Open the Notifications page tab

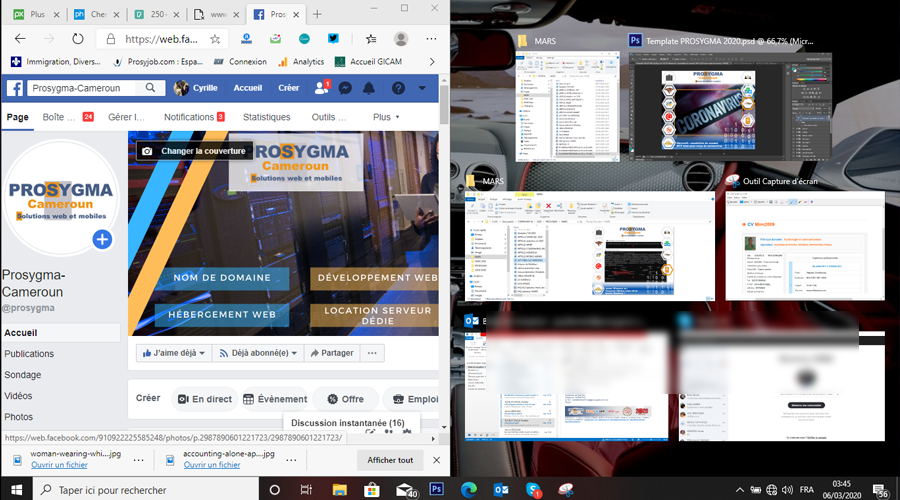(x=194, y=117)
